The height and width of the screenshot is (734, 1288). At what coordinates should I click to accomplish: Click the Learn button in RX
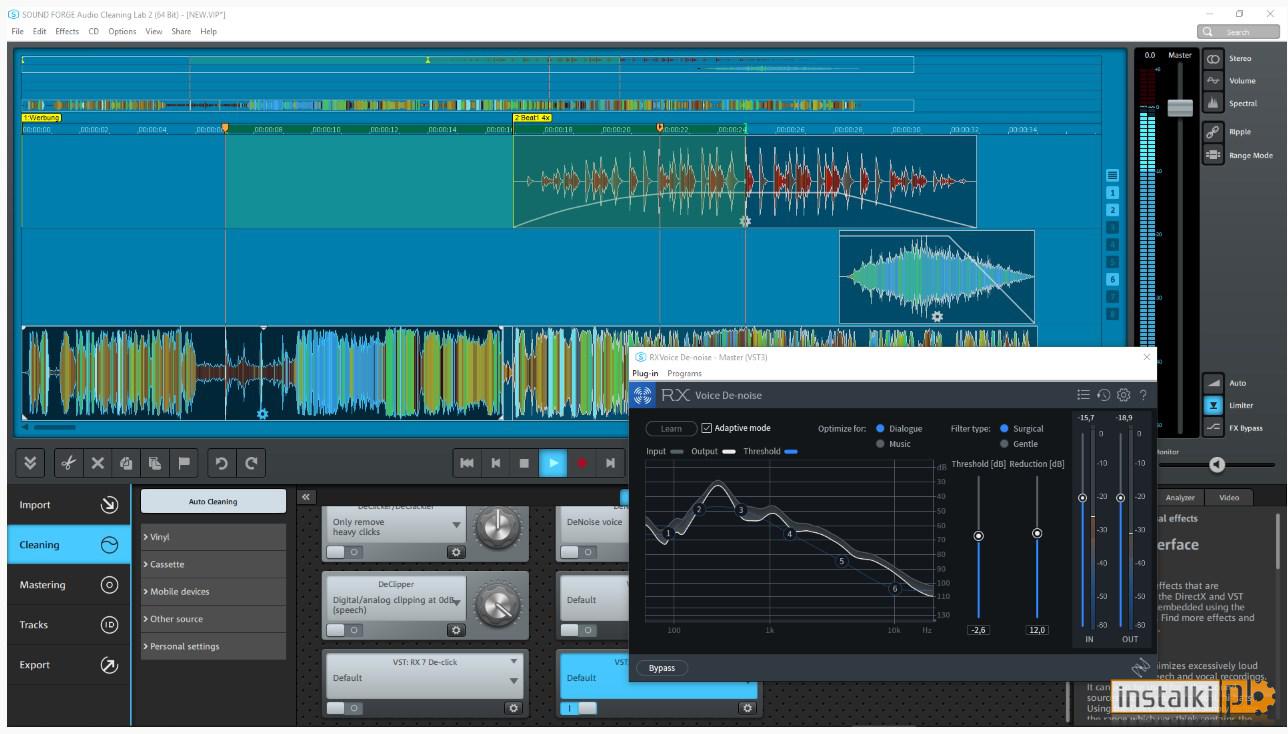(x=671, y=429)
